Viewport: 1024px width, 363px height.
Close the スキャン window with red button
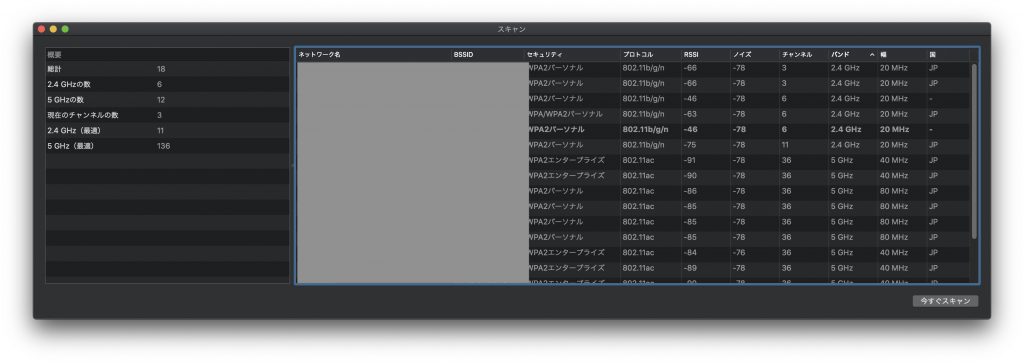click(42, 29)
